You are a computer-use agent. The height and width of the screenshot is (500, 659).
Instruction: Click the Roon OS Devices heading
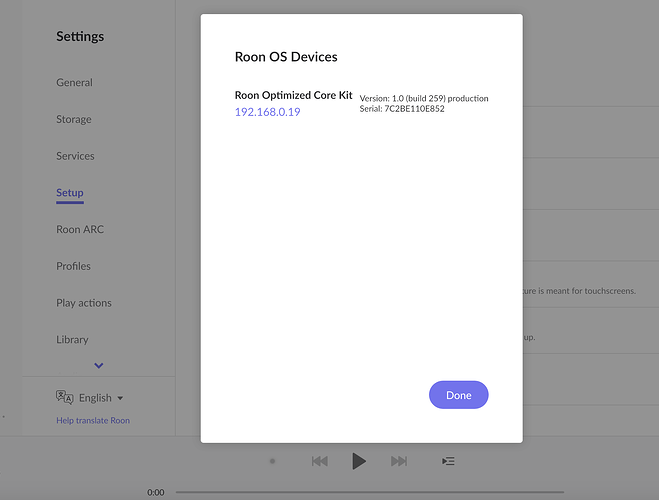click(x=286, y=57)
